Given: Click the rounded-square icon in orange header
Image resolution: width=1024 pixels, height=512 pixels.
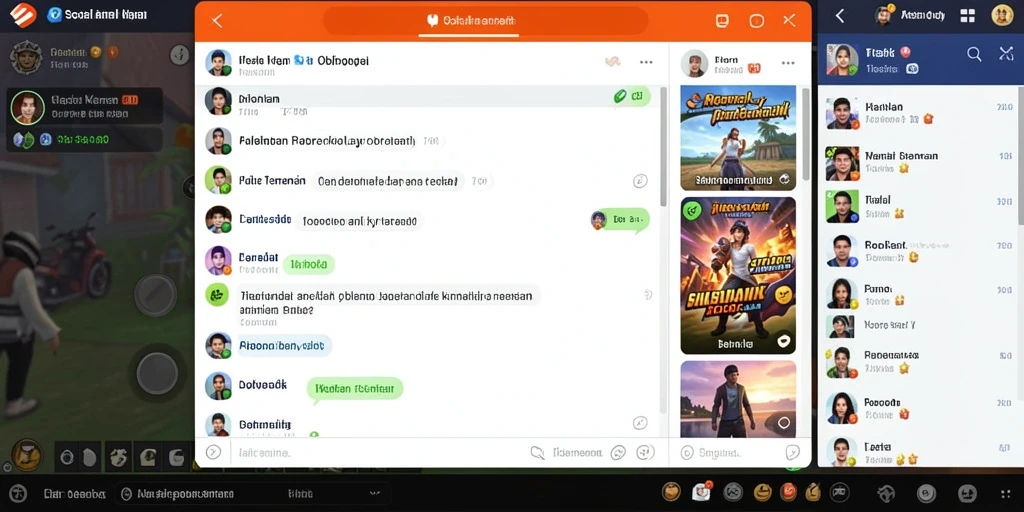Looking at the screenshot, I should tap(722, 21).
